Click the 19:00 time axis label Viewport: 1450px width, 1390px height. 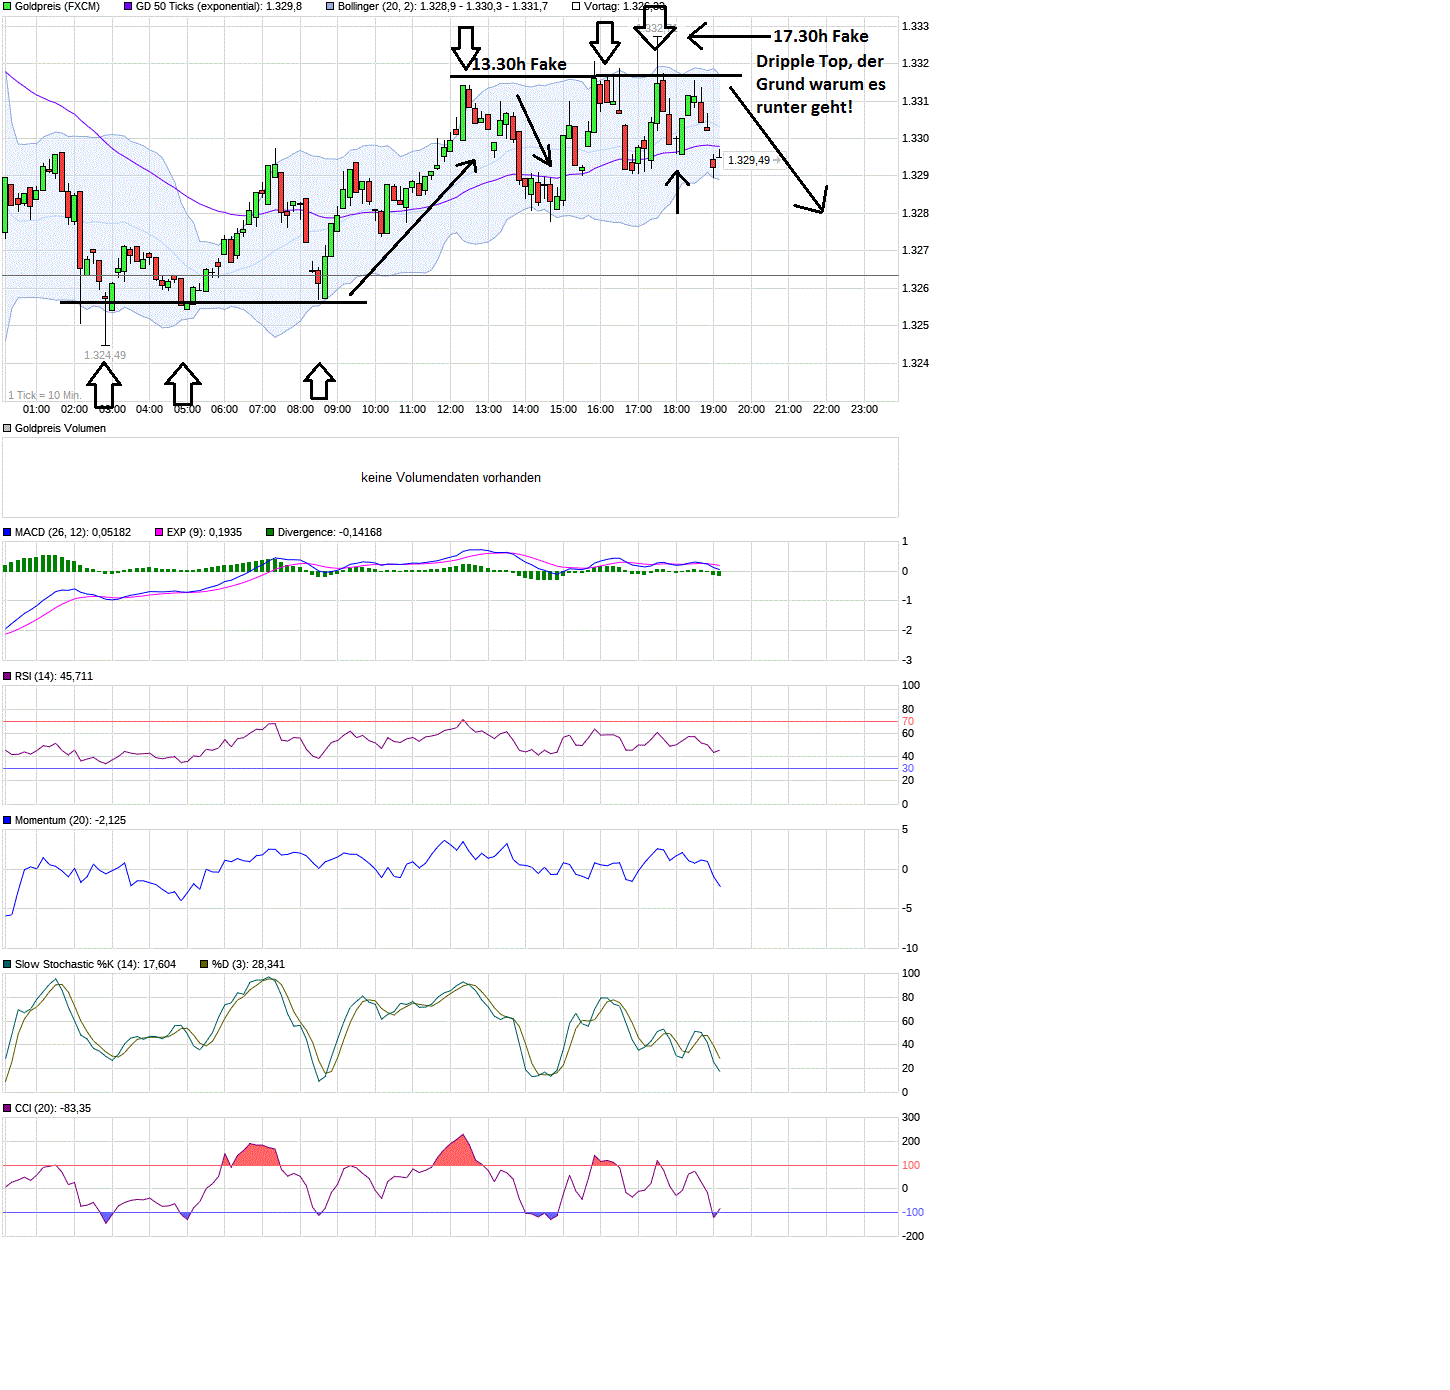pos(712,409)
